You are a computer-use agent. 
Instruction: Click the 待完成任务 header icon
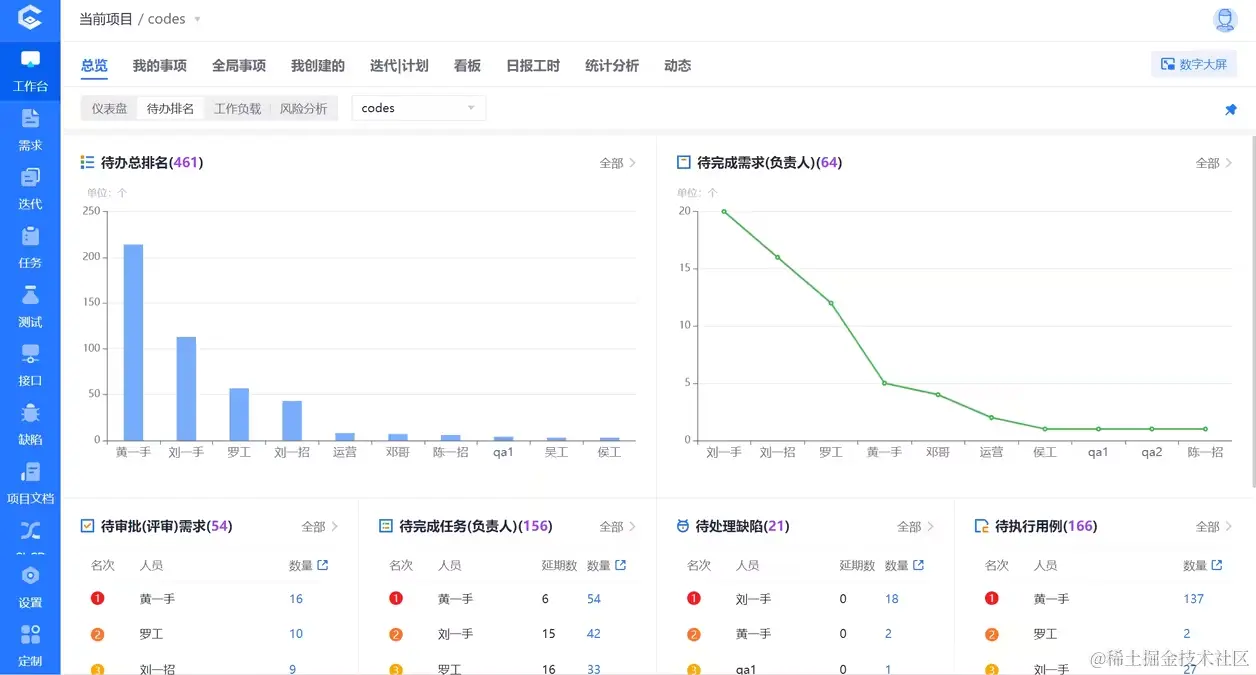385,526
